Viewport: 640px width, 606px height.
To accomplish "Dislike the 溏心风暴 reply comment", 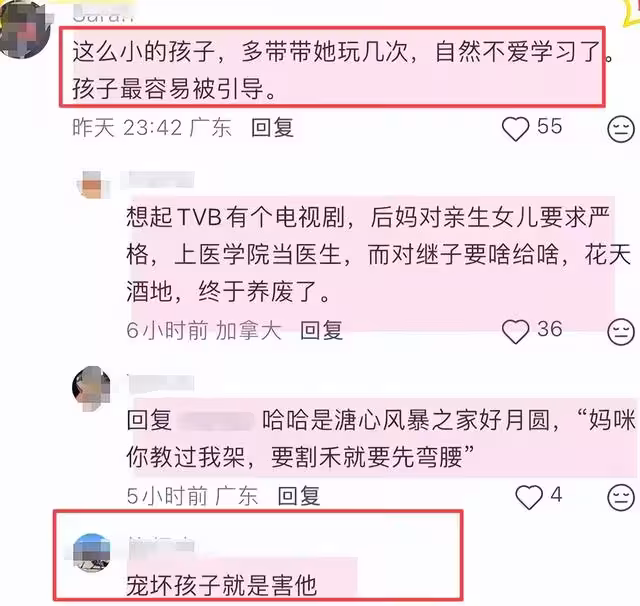I will (621, 497).
